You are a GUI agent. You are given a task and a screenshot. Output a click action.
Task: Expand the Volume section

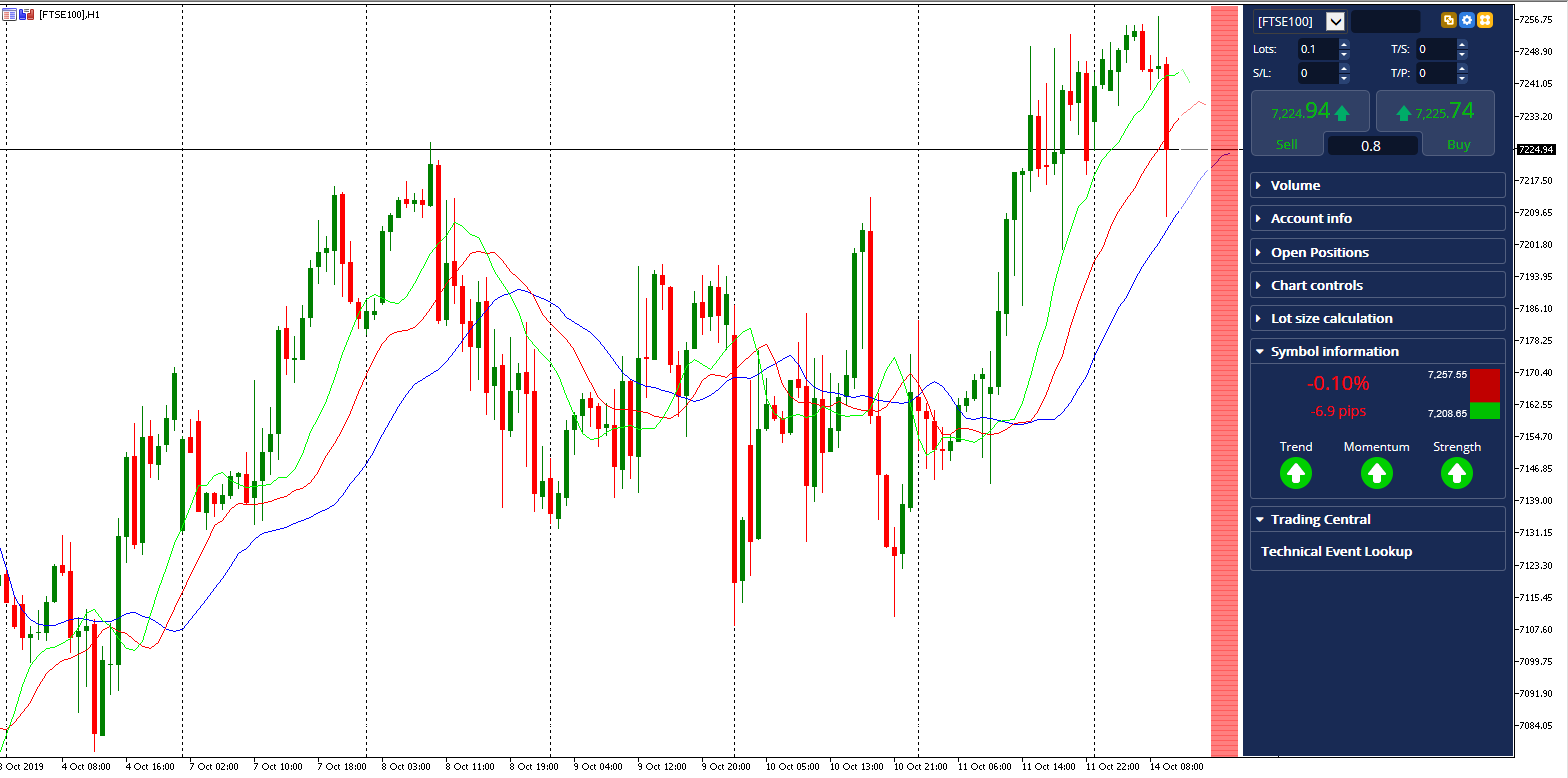tap(1378, 185)
